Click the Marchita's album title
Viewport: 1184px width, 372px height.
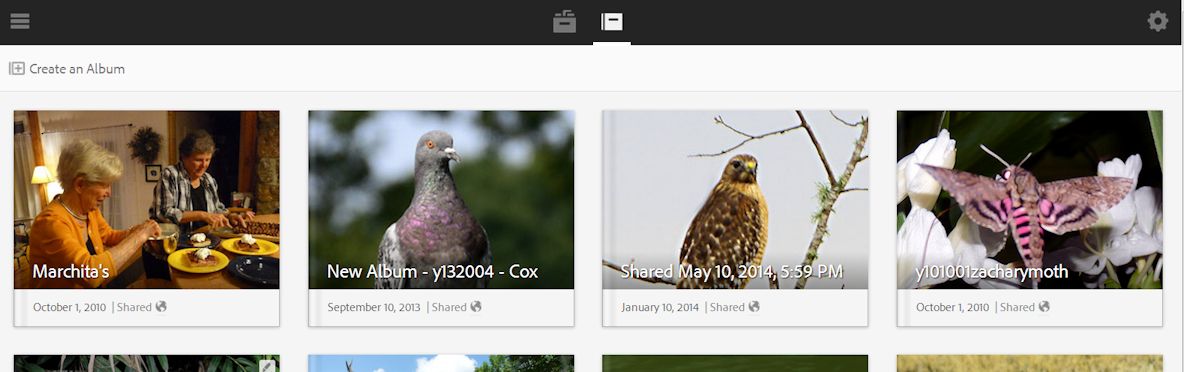[71, 272]
